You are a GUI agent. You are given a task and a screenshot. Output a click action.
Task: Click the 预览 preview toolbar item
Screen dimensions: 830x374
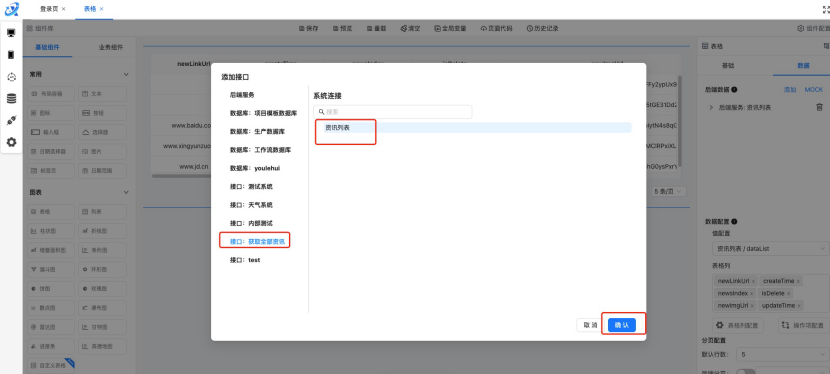pos(342,29)
